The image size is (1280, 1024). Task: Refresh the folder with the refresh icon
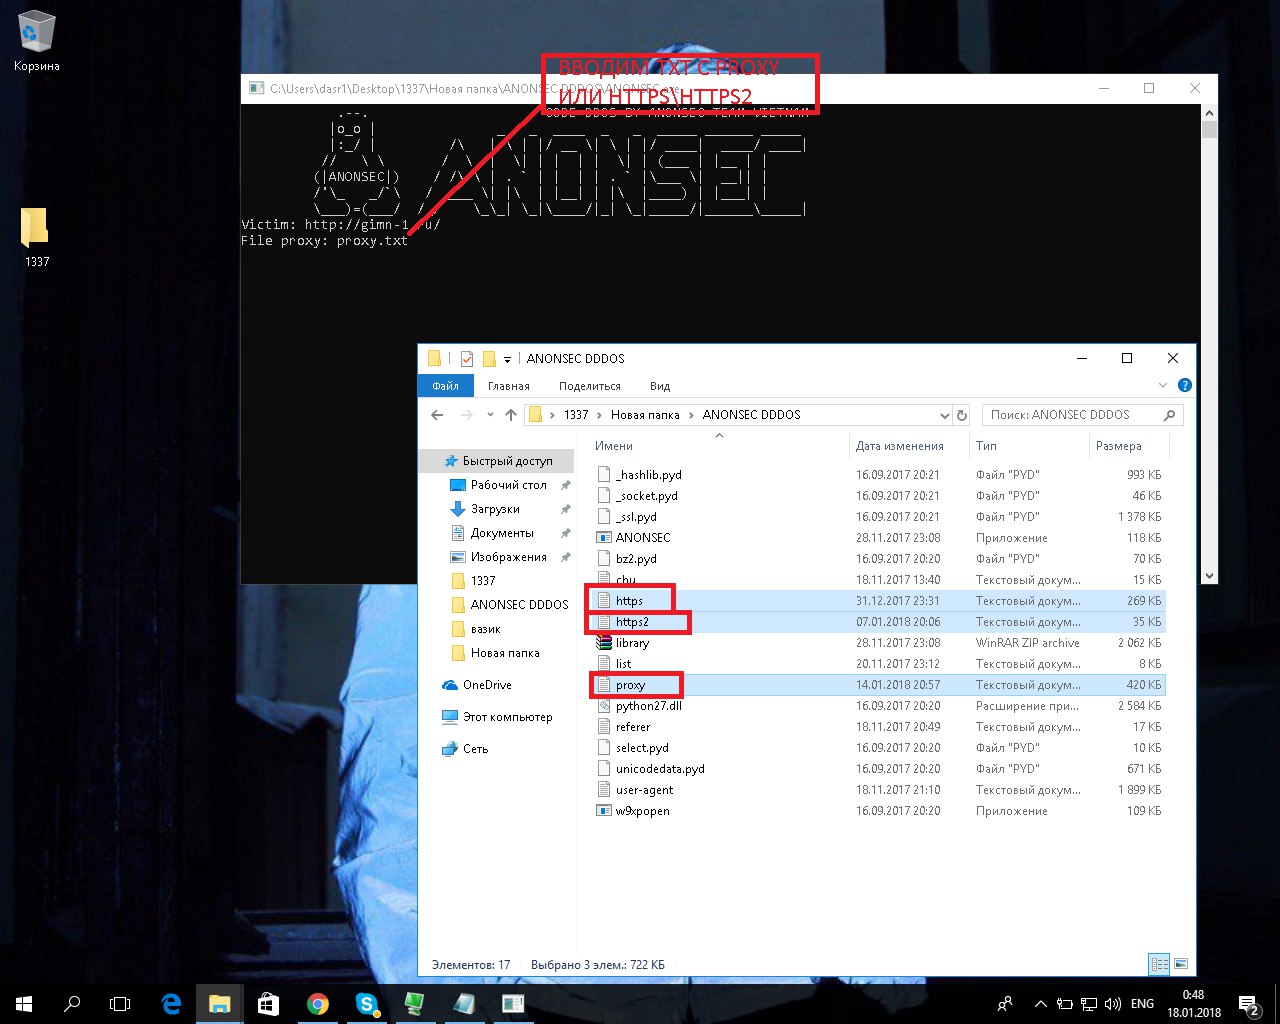(x=962, y=415)
